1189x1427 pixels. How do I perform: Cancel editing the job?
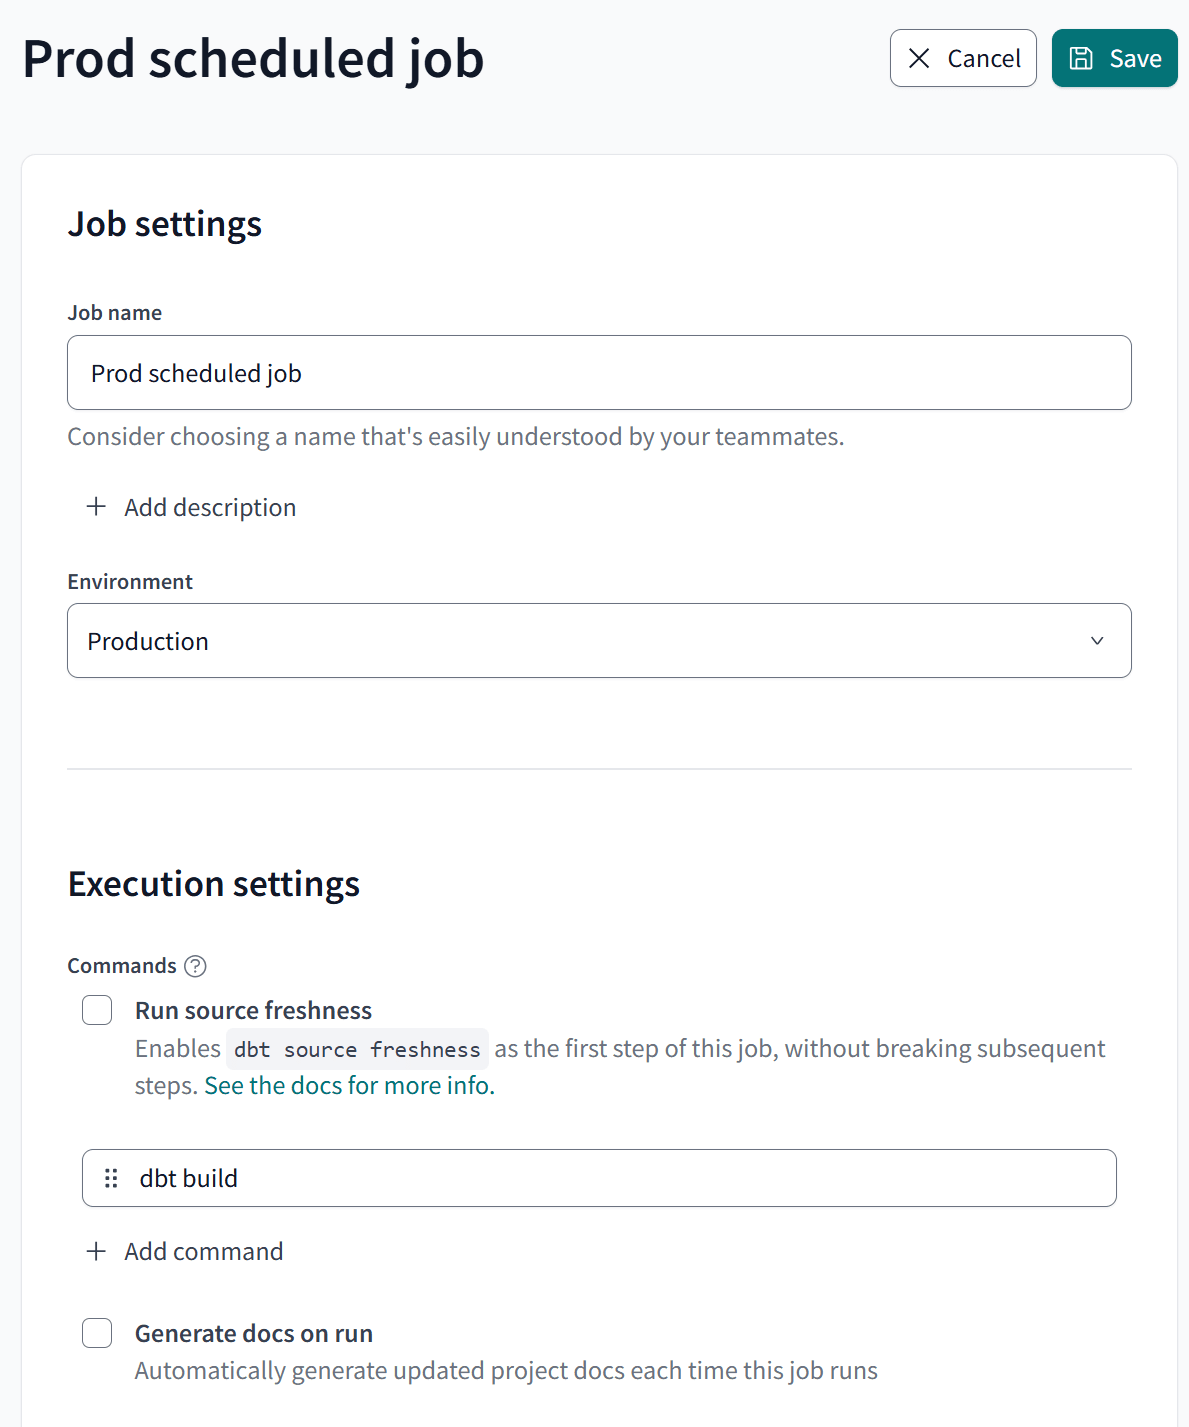tap(963, 58)
